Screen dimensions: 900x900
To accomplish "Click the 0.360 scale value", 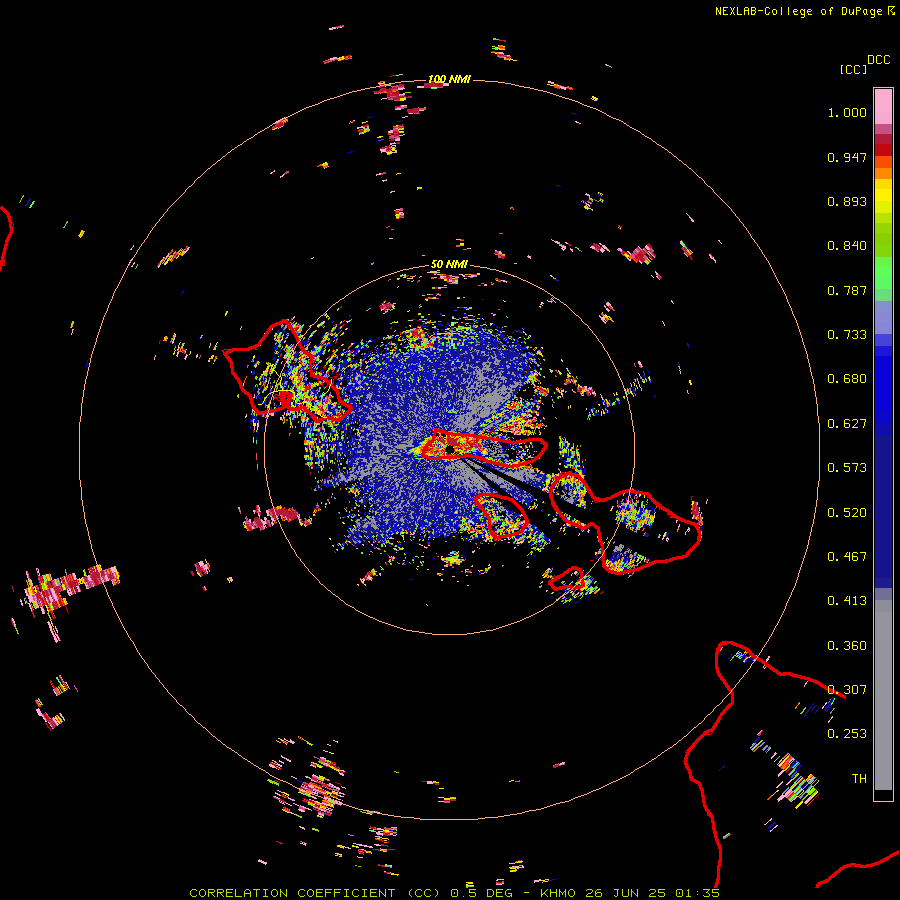I will click(847, 646).
